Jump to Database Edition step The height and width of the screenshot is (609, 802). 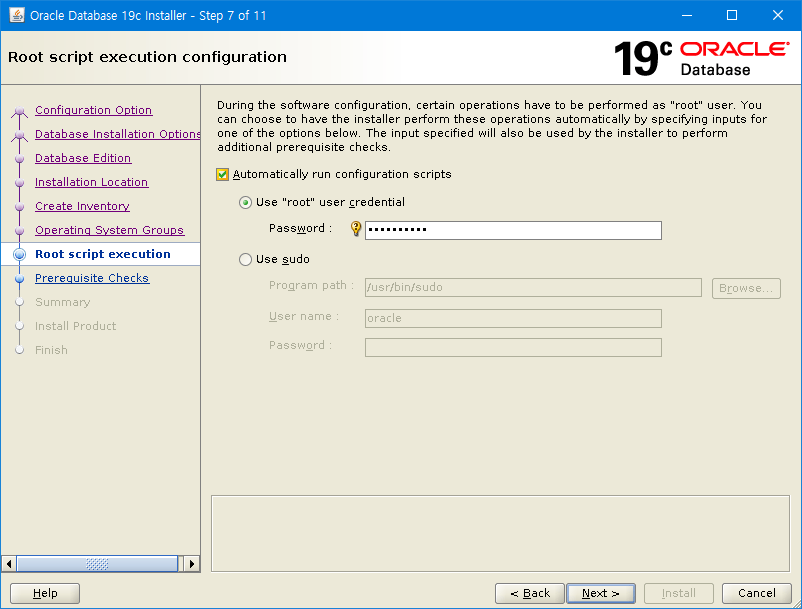tap(83, 159)
